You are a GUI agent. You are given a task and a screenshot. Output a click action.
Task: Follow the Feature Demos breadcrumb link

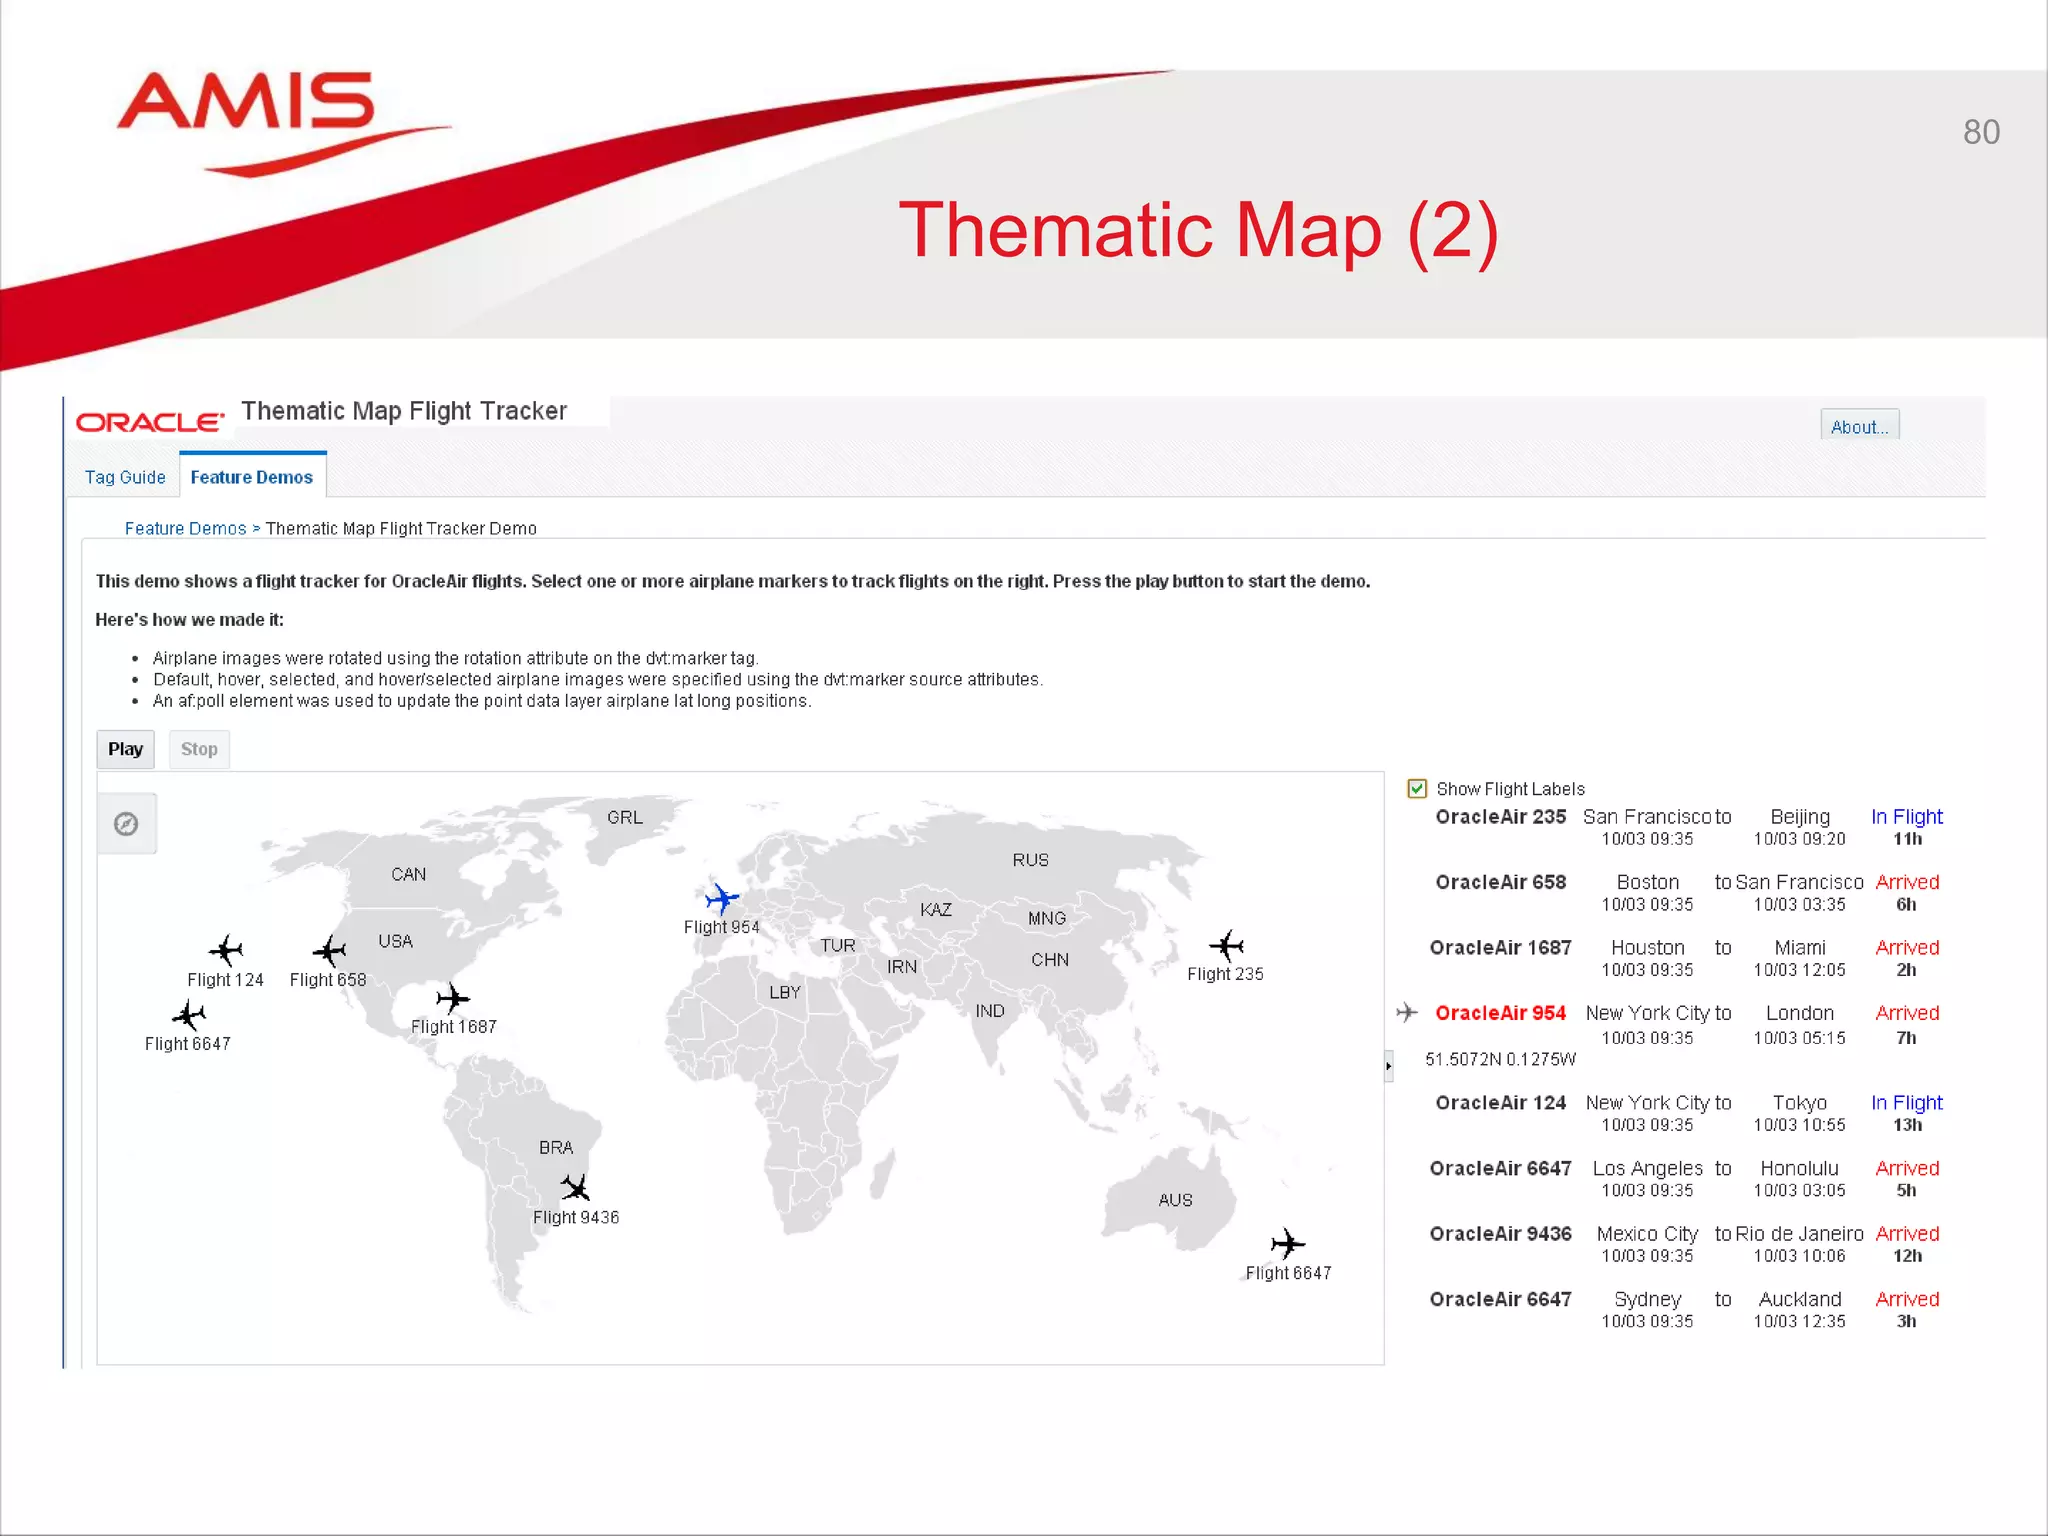[185, 529]
